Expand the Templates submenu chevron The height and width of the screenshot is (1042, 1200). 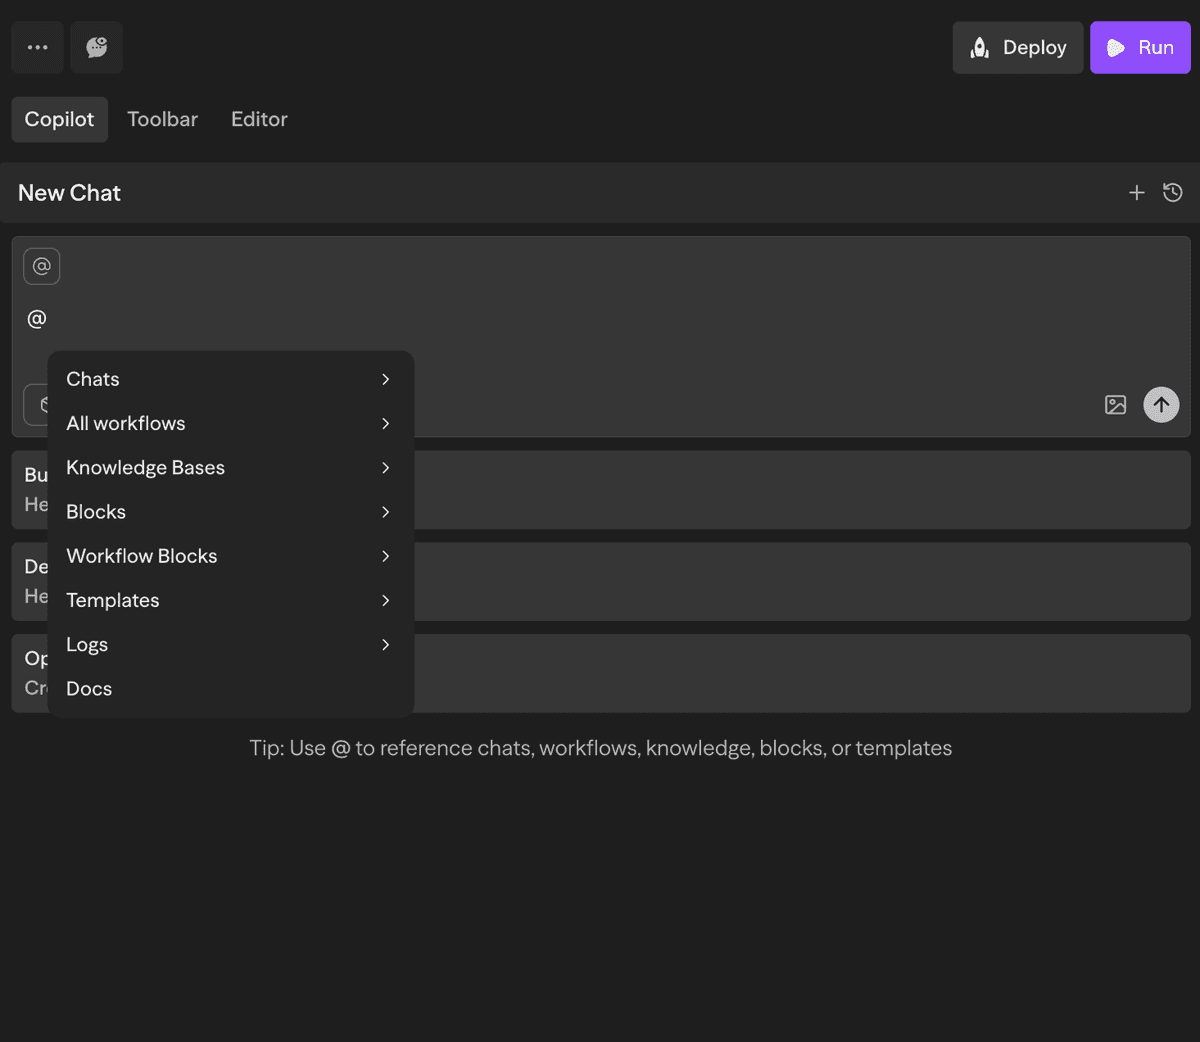386,600
